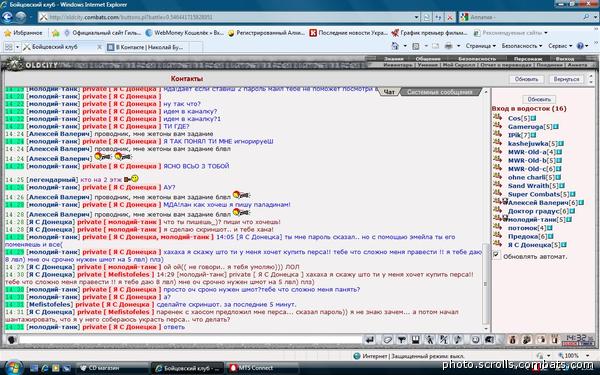Click the smiley face icon in chat toolbar
This screenshot has height=375, width=600.
[475, 339]
